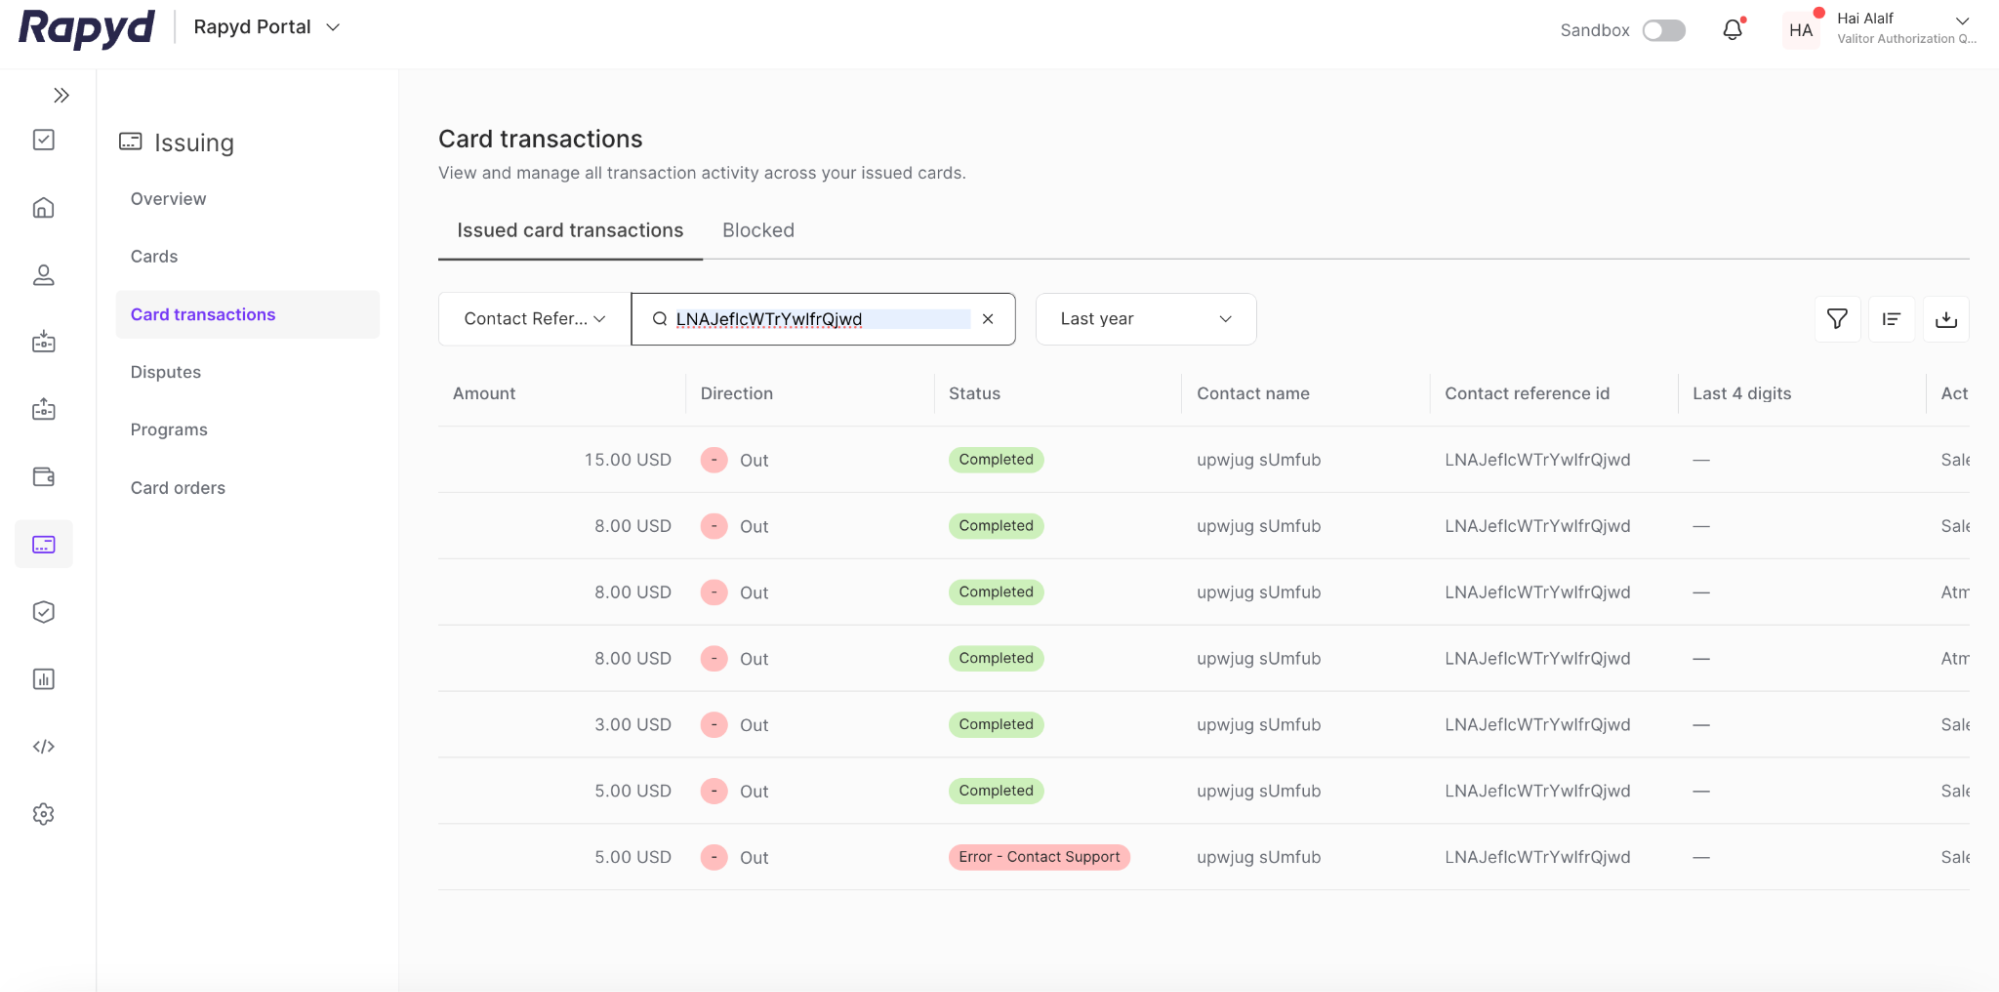Click the sort columns icon
1999x992 pixels.
pyautogui.click(x=1892, y=318)
